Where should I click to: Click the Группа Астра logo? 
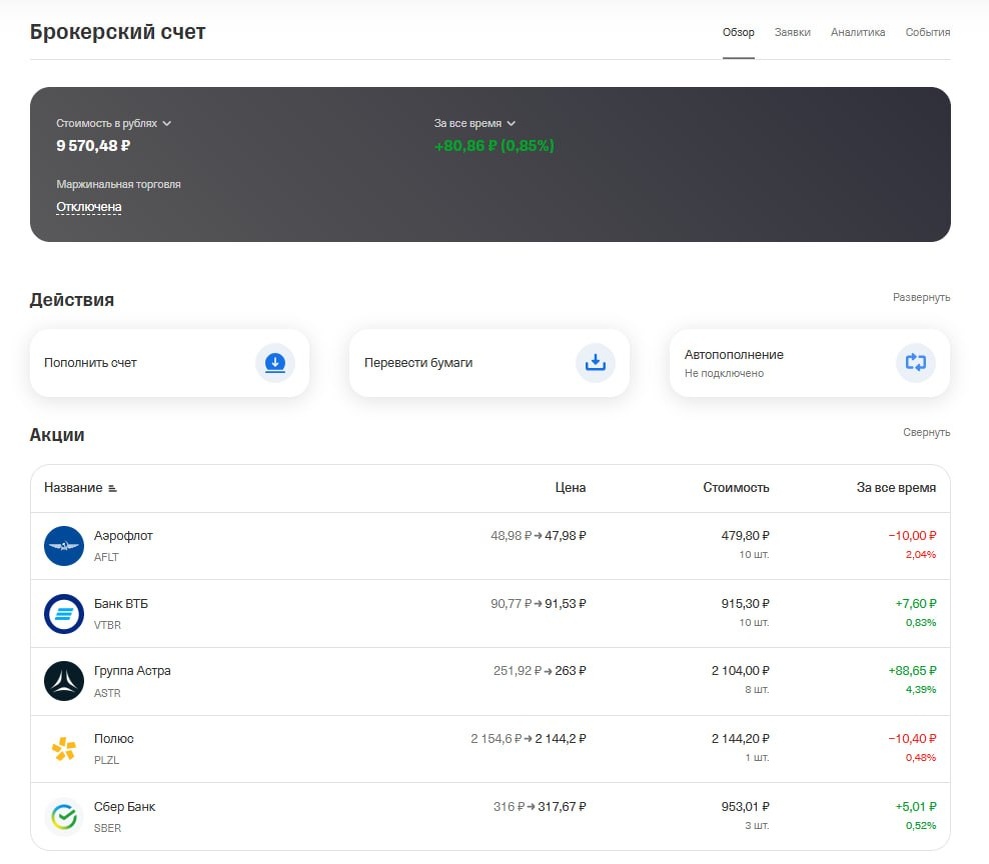point(64,681)
